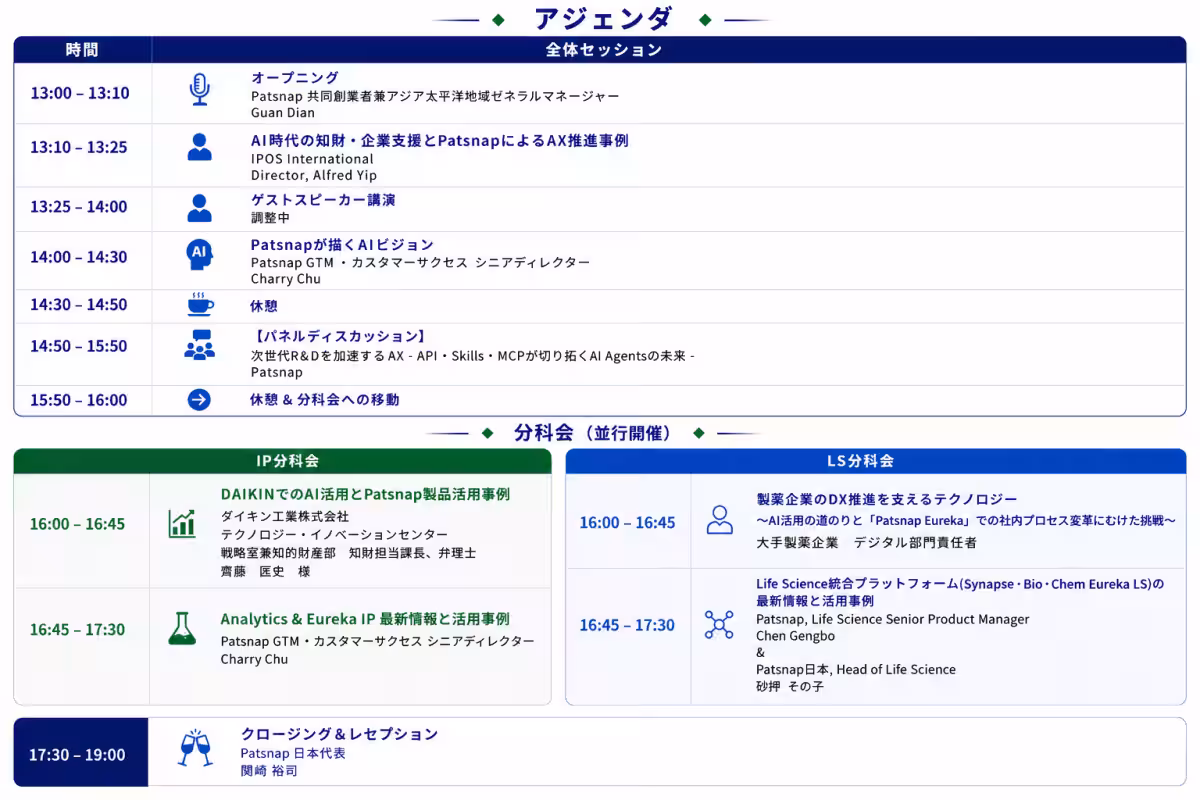Click the テクノロジー・イノベーションセンター line
The image size is (1200, 800).
335,535
